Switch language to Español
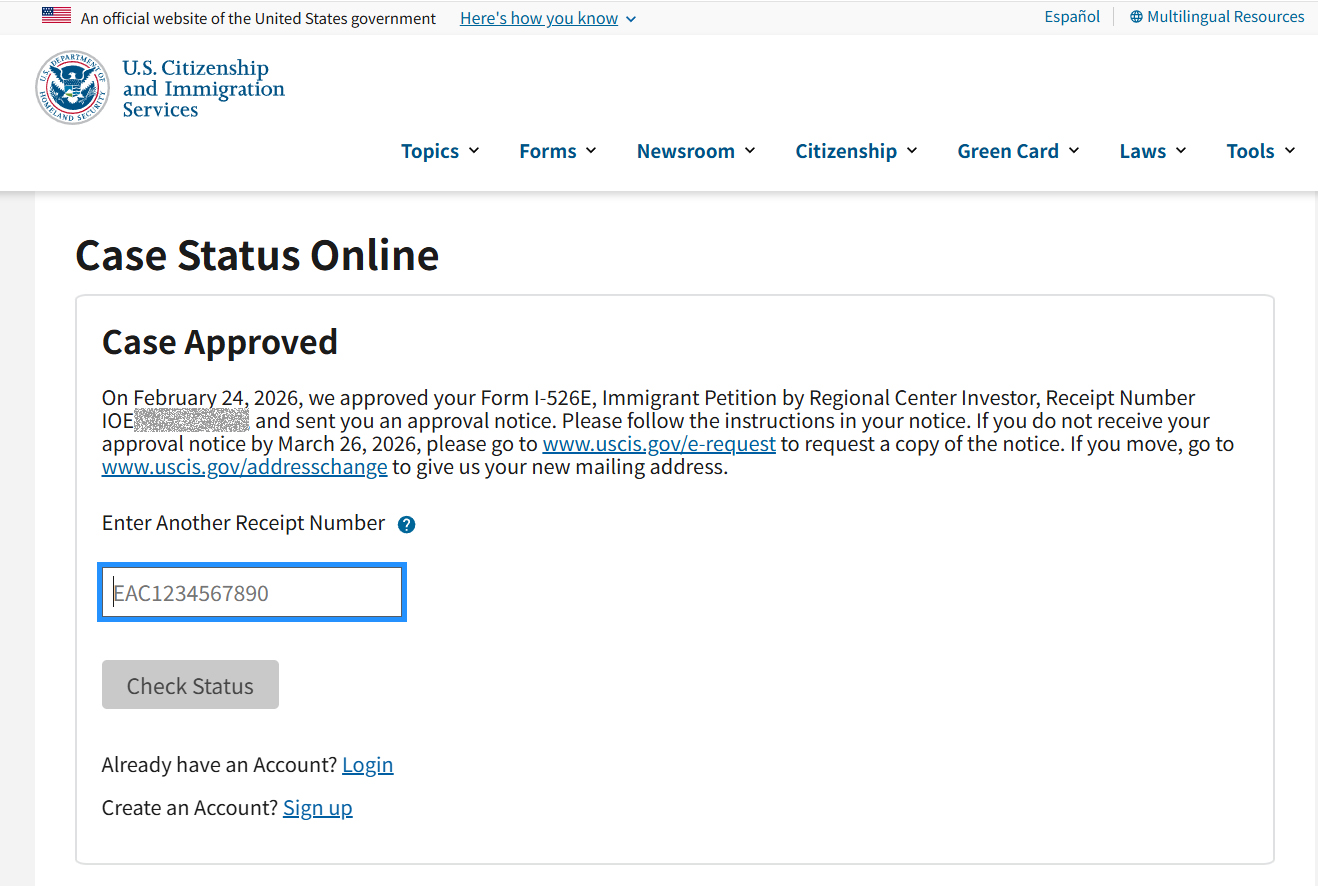The width and height of the screenshot is (1318, 886). (x=1072, y=17)
